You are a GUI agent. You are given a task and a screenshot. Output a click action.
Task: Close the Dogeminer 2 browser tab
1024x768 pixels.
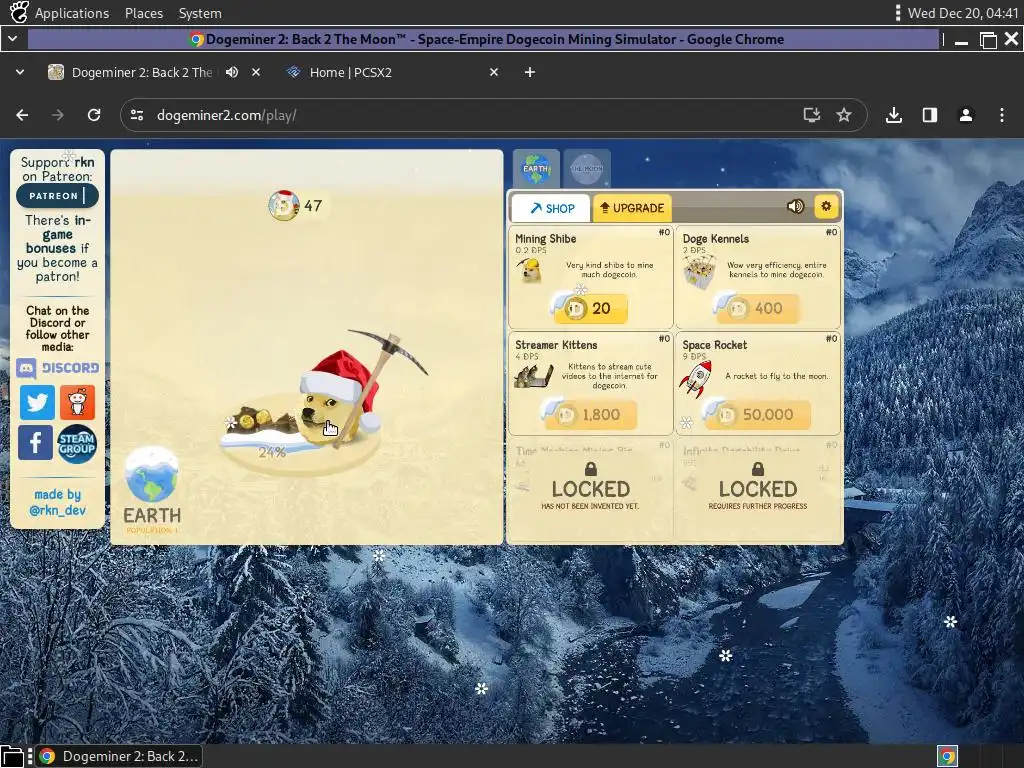coord(256,72)
